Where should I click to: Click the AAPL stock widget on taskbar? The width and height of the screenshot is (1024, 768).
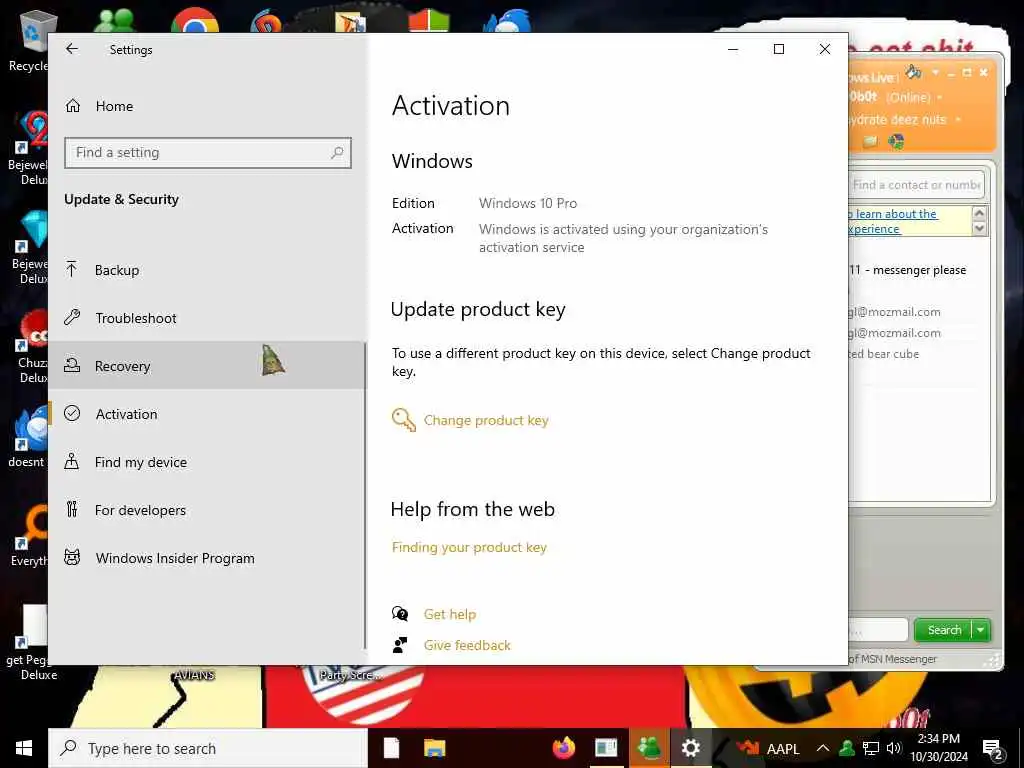pyautogui.click(x=768, y=748)
